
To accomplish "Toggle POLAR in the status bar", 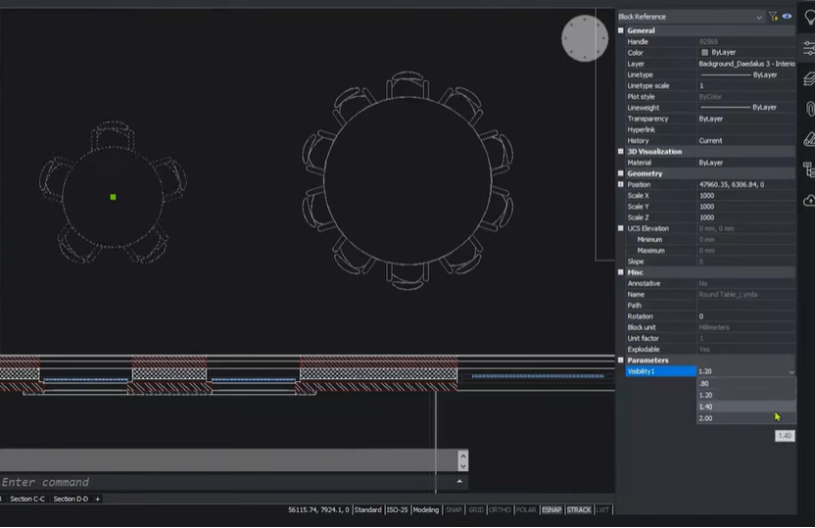I will pyautogui.click(x=525, y=510).
